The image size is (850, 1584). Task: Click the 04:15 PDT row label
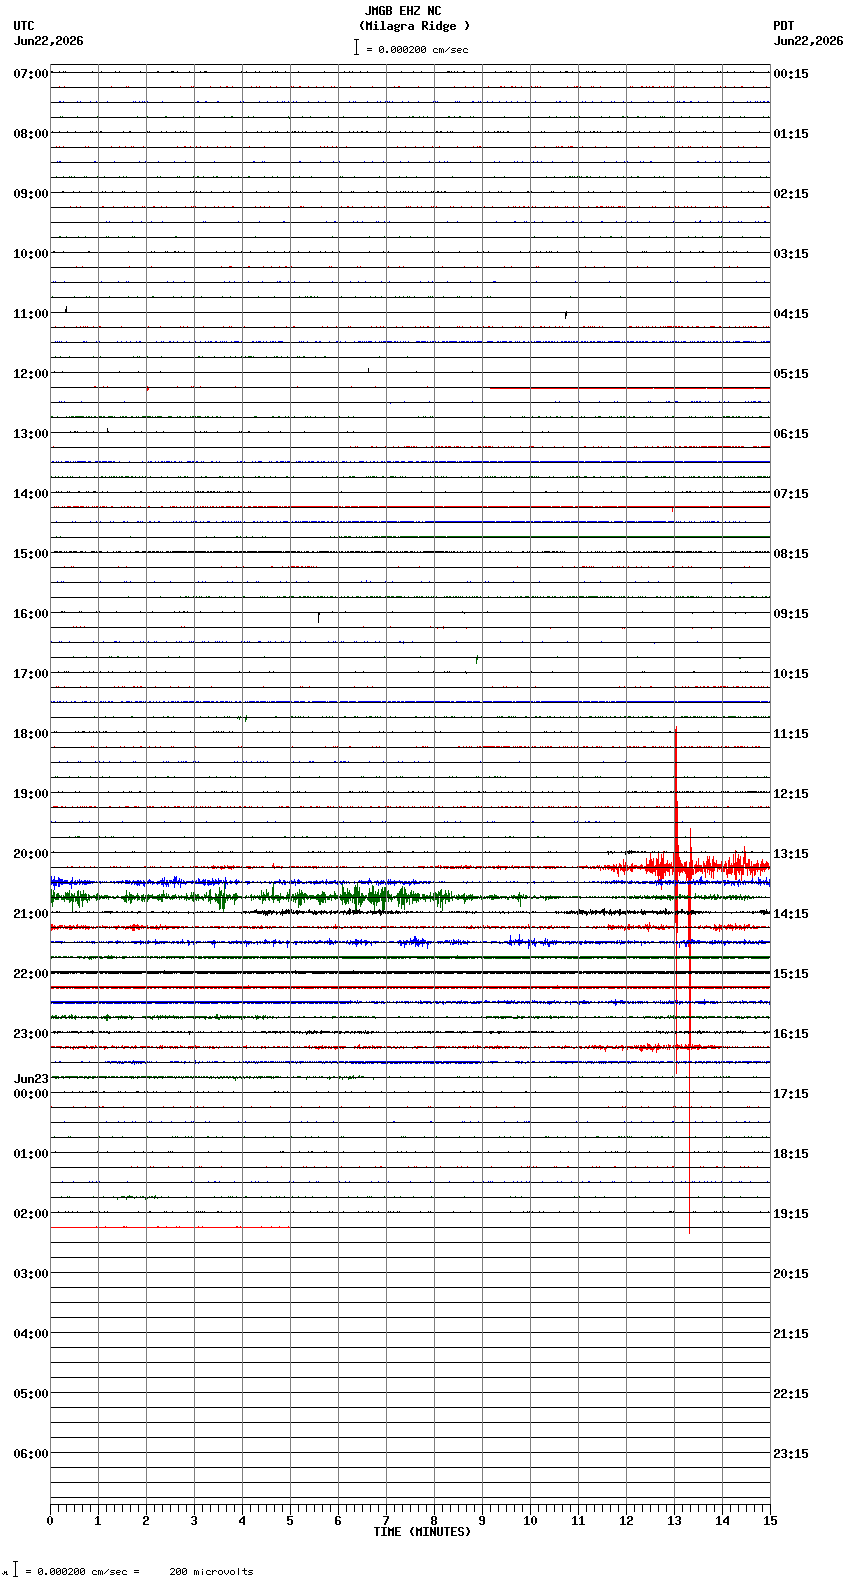(791, 314)
